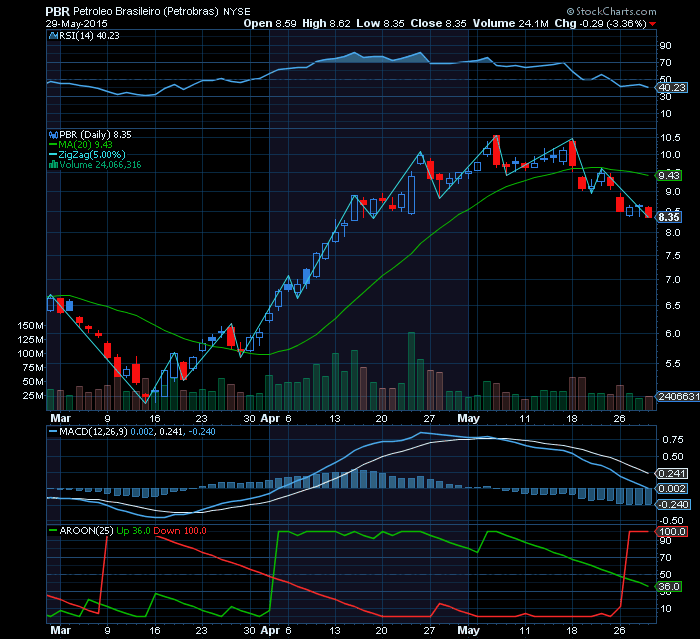Click the May label on bottom Aroon axis
The width and height of the screenshot is (700, 639).
[468, 630]
